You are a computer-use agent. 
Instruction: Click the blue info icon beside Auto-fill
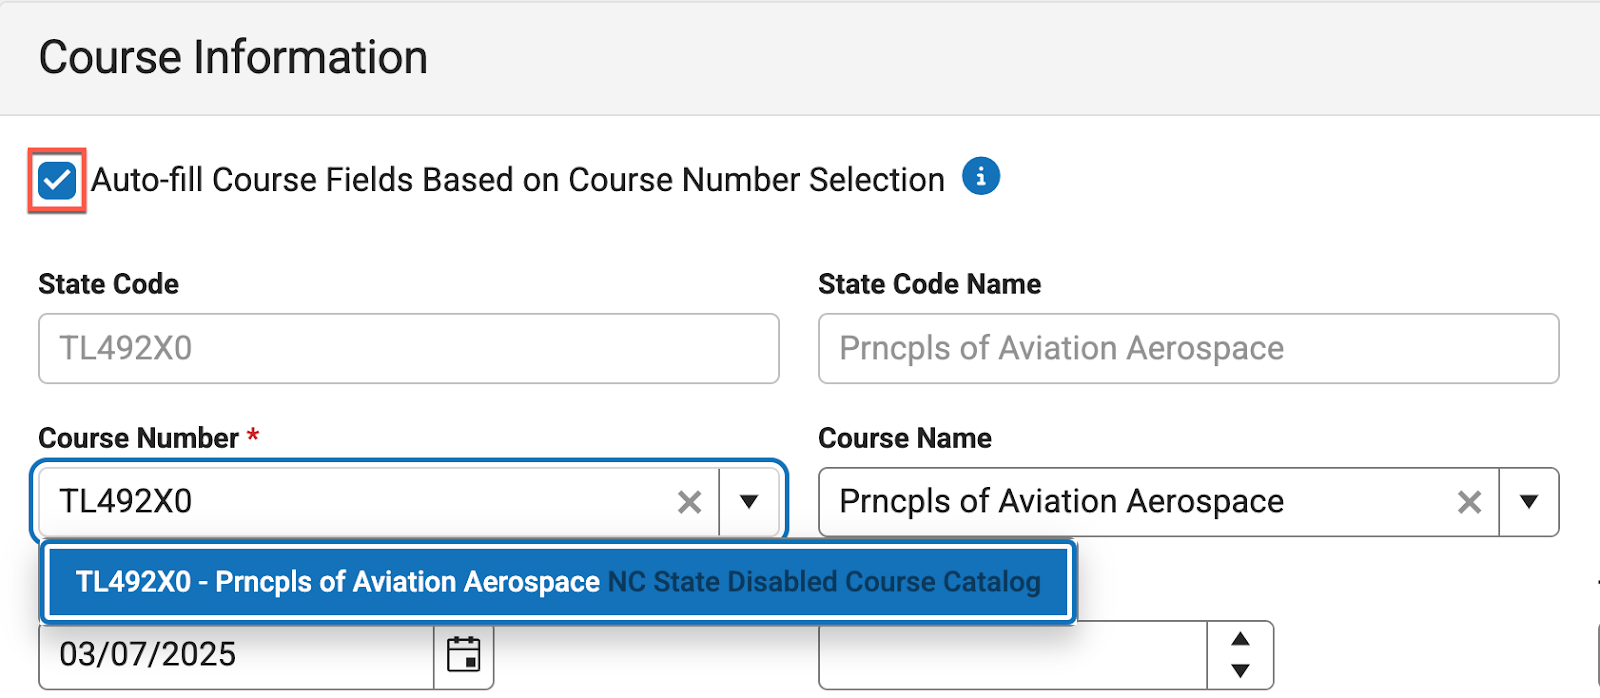pyautogui.click(x=980, y=177)
